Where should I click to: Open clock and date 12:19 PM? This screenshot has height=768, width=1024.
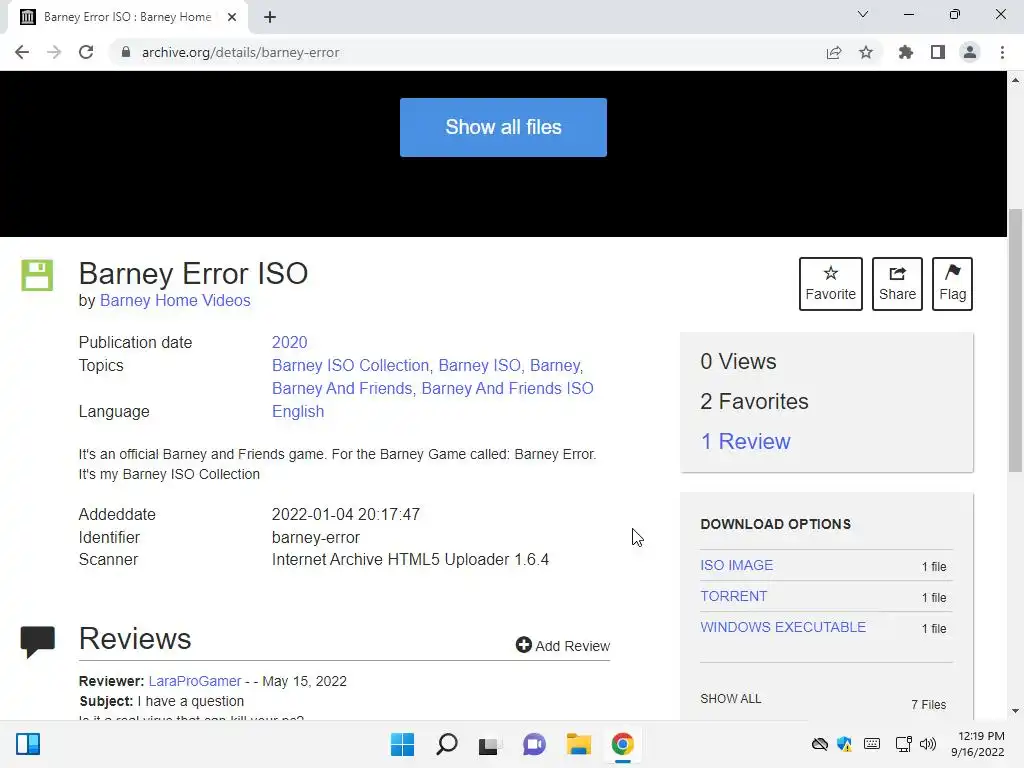(x=978, y=744)
